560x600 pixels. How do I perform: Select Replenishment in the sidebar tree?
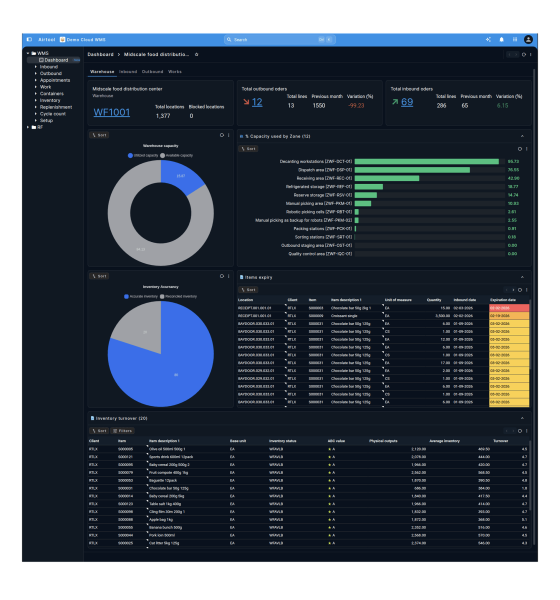56,107
